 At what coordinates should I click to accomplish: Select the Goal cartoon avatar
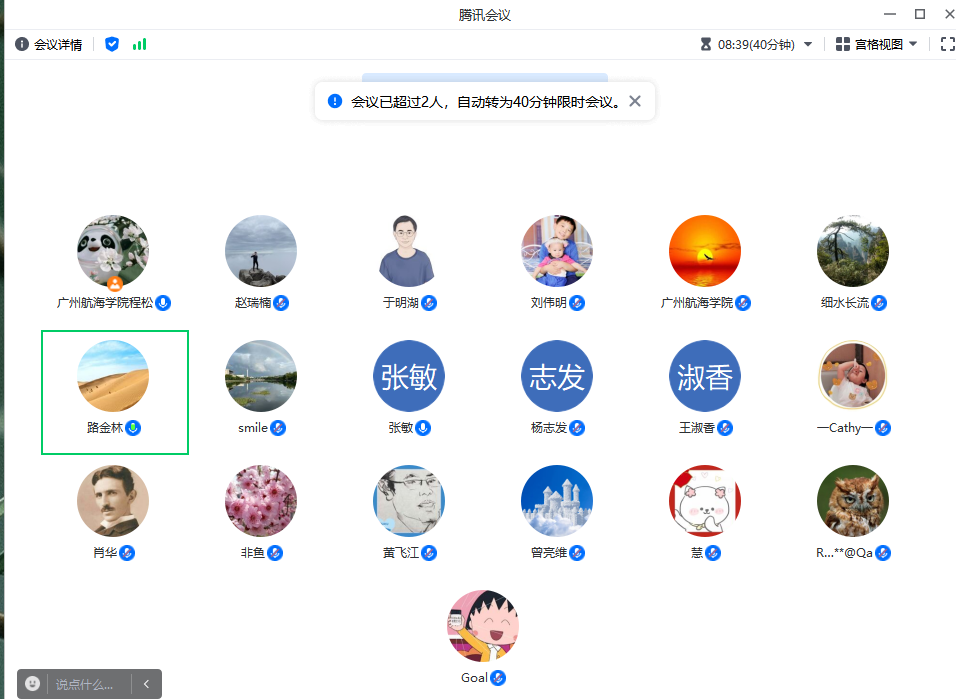[483, 626]
